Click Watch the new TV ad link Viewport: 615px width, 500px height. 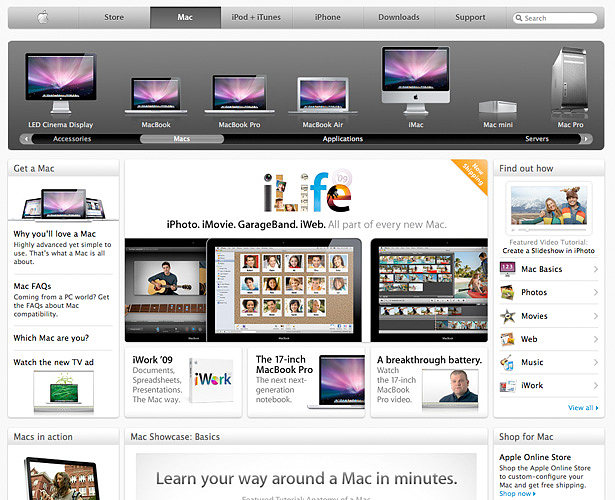pyautogui.click(x=53, y=362)
